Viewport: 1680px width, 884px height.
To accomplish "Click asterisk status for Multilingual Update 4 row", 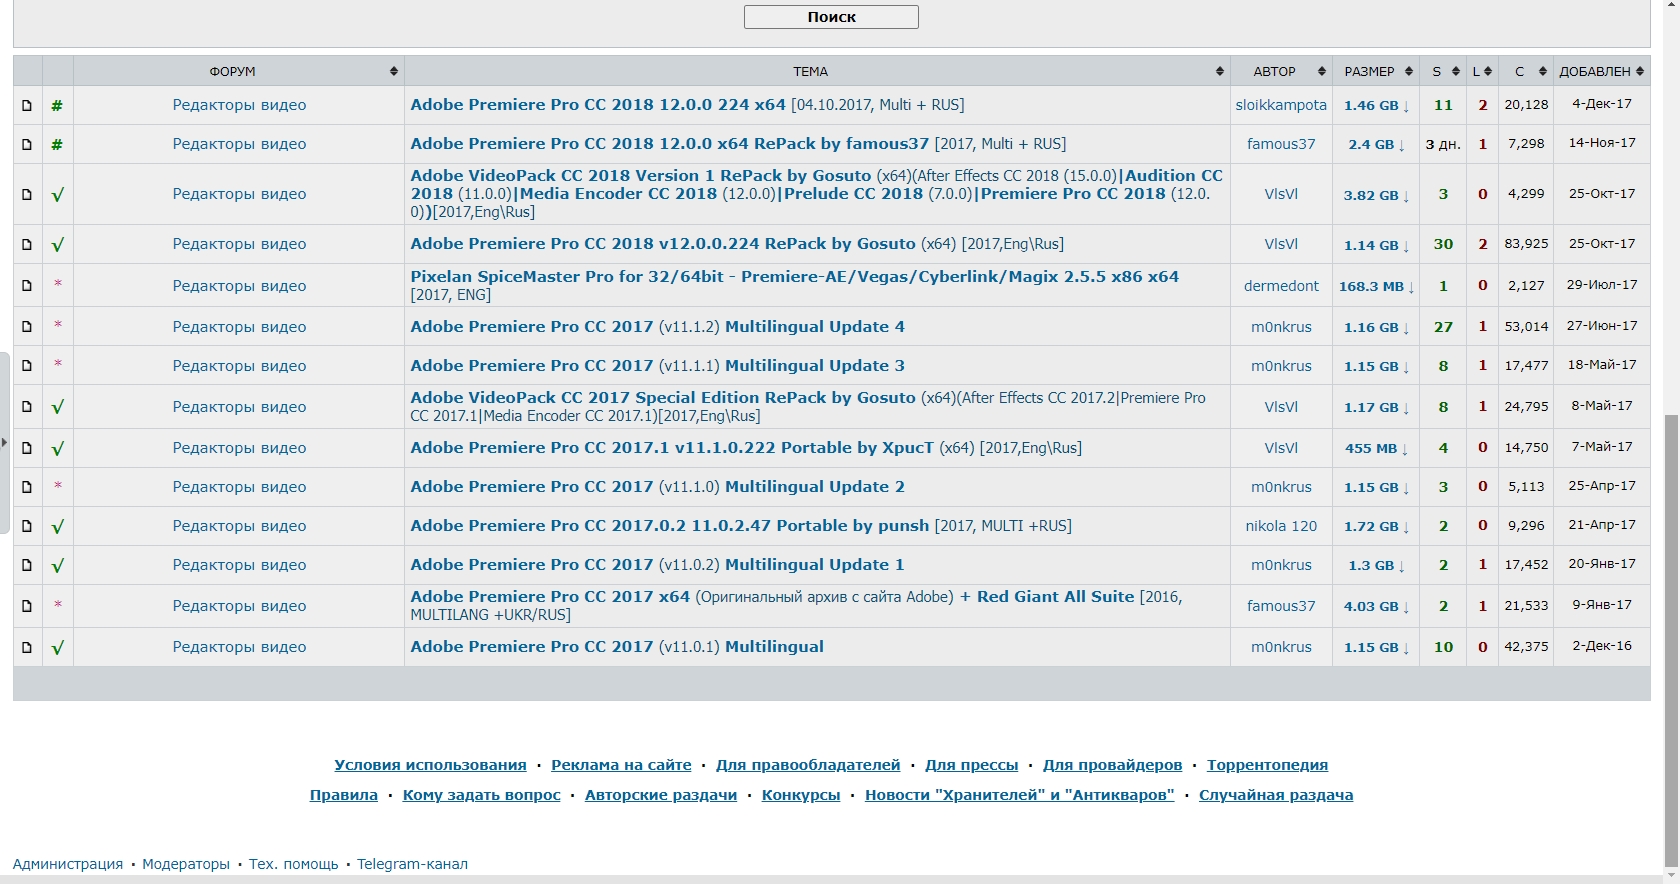I will (x=57, y=325).
